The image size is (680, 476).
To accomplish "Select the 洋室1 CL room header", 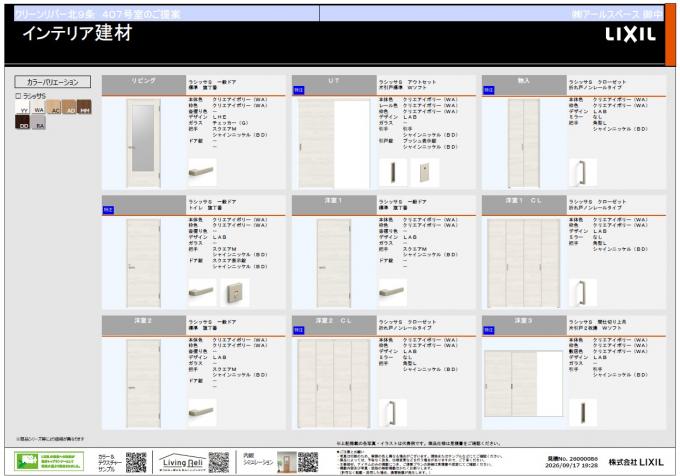I will pos(524,205).
